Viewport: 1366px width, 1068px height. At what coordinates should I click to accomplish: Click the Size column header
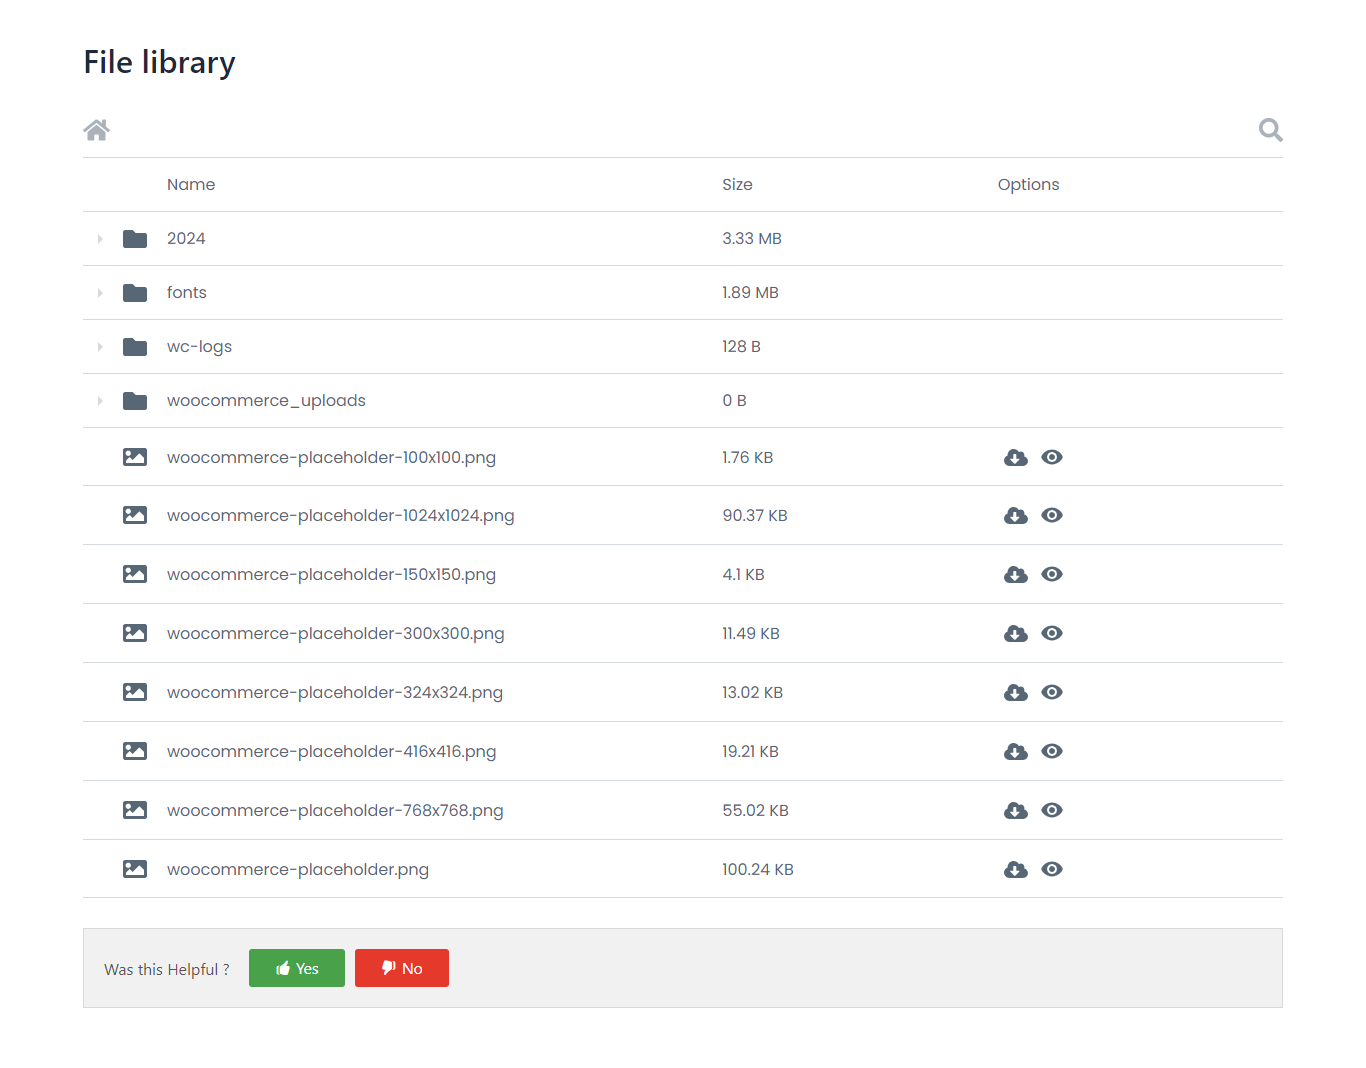click(737, 184)
